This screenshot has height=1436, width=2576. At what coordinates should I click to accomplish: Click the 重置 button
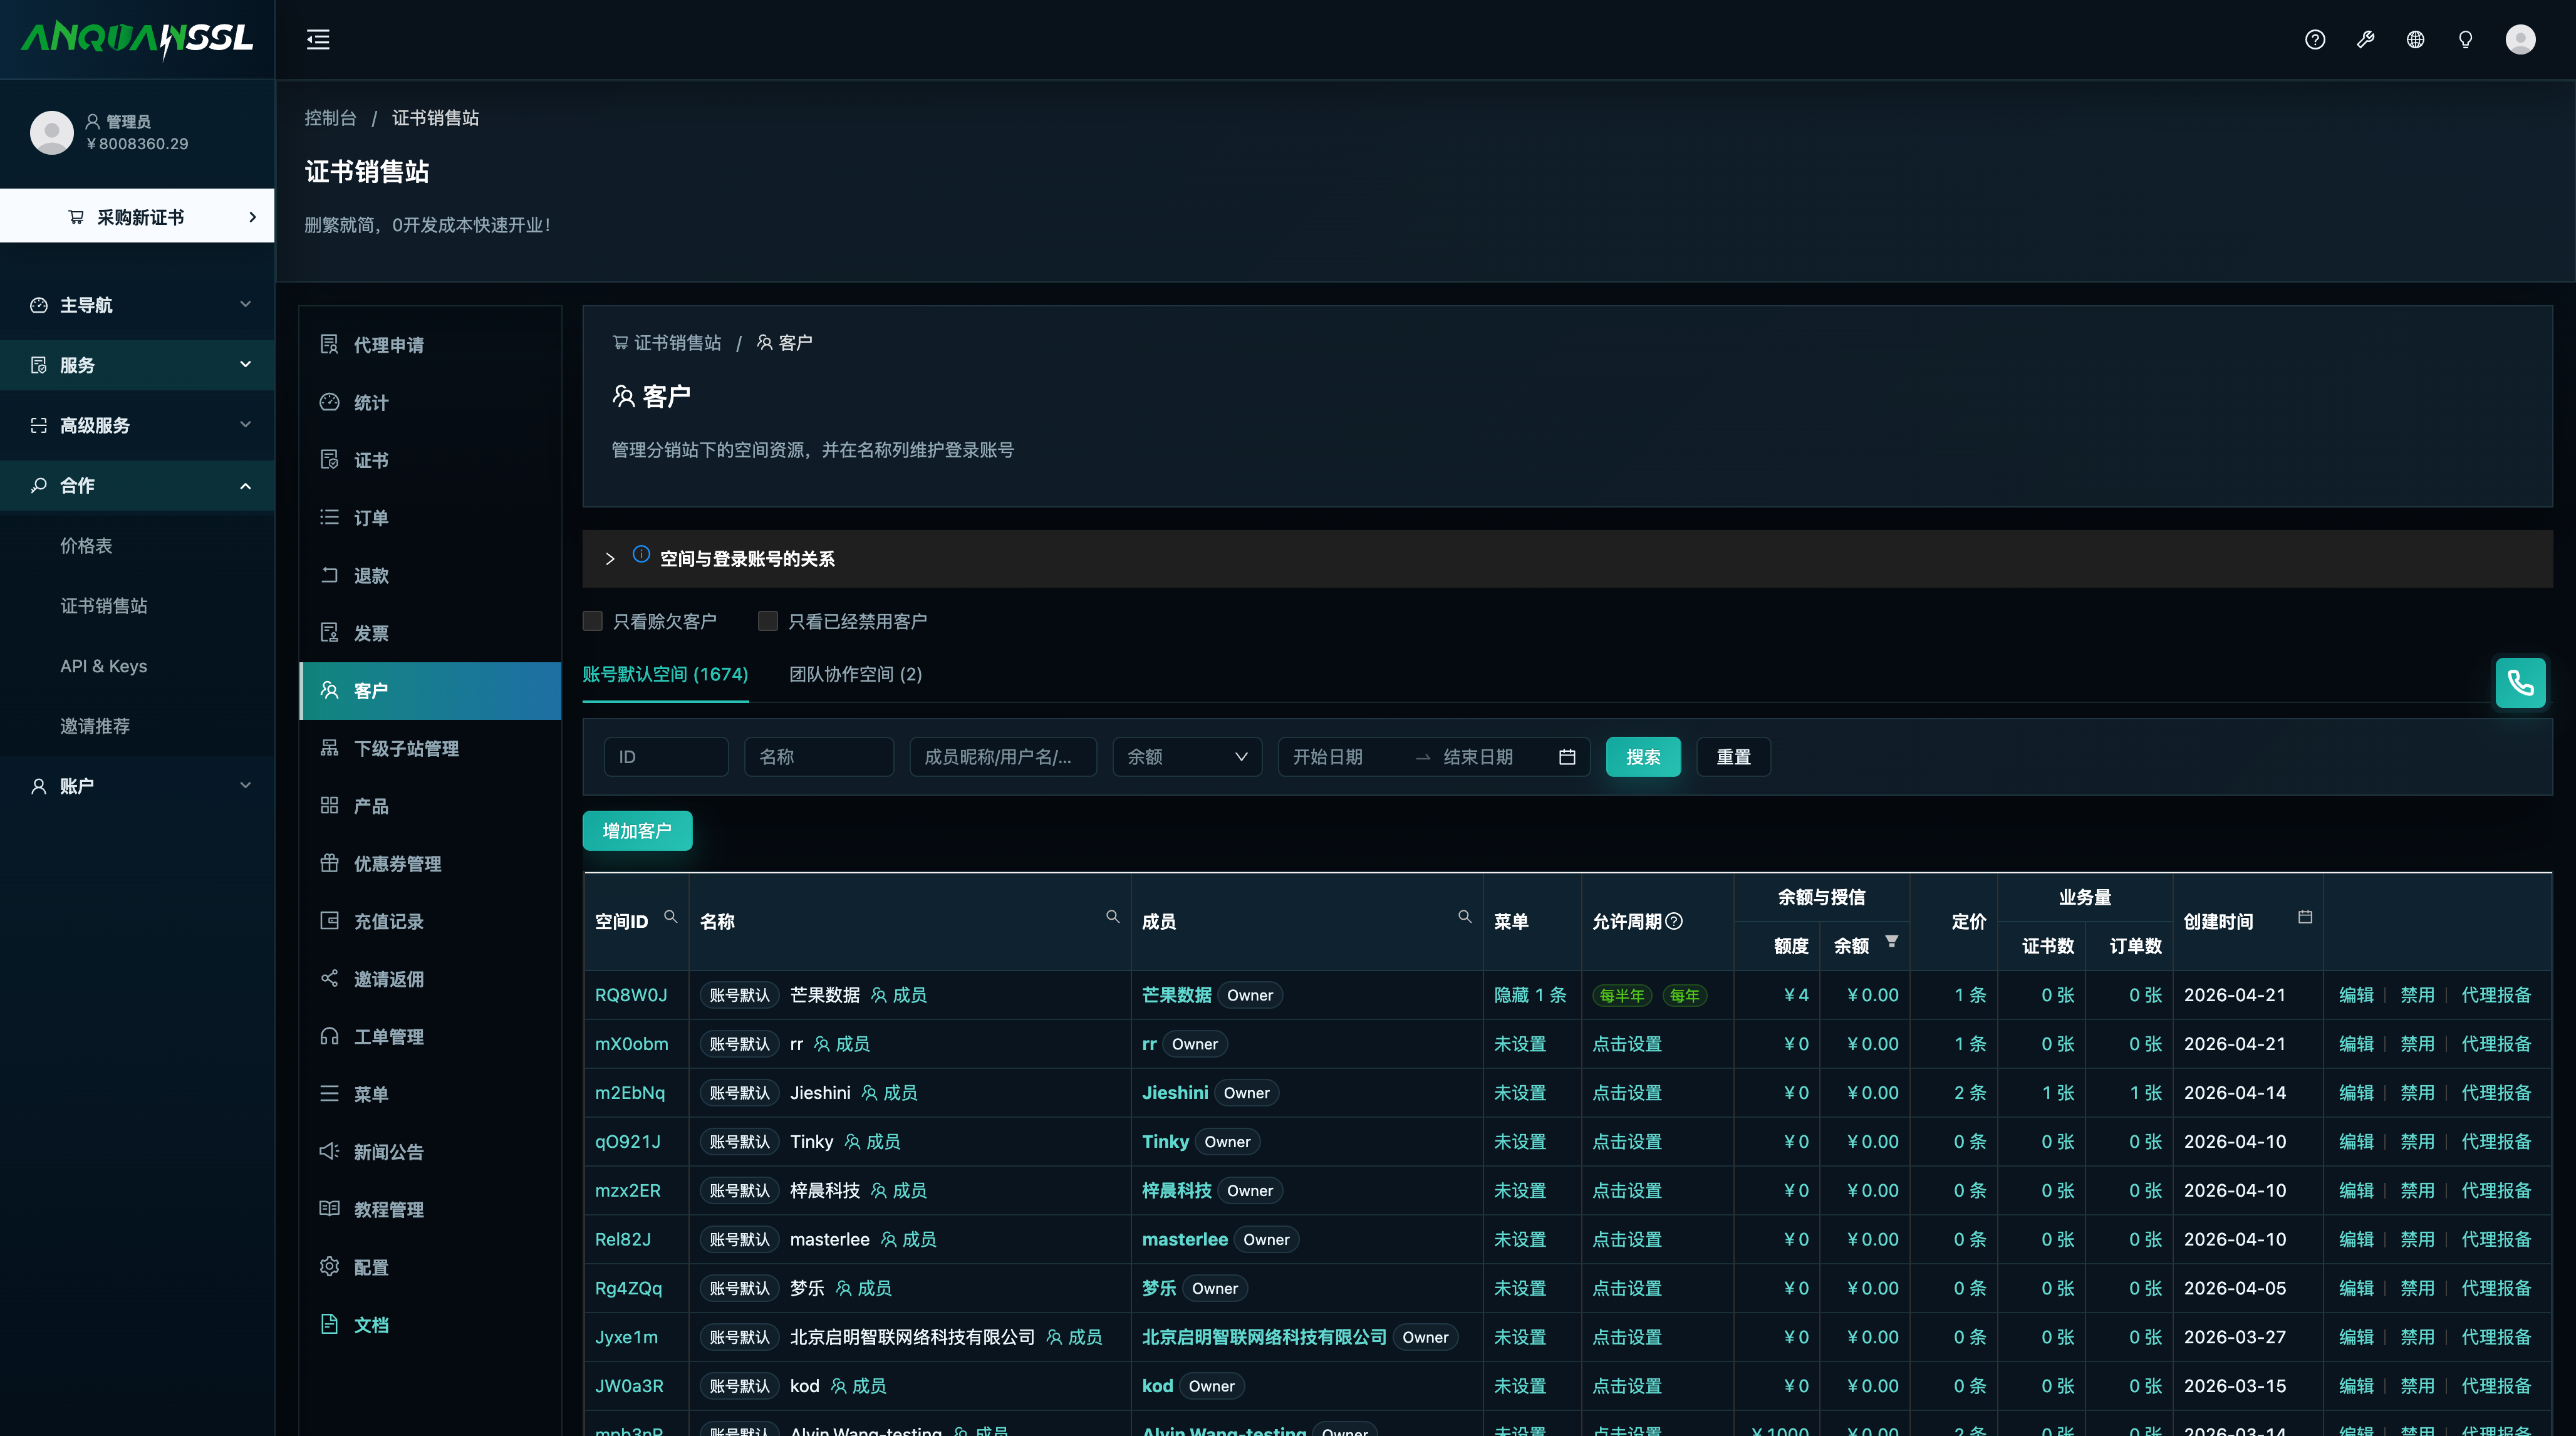pos(1733,757)
